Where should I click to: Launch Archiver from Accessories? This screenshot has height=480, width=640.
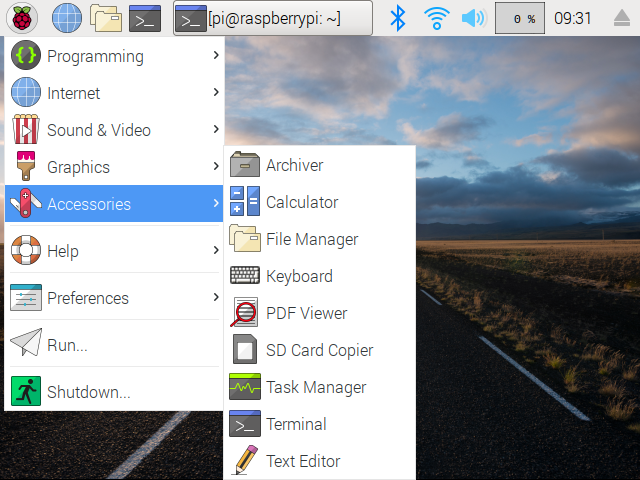coord(320,165)
